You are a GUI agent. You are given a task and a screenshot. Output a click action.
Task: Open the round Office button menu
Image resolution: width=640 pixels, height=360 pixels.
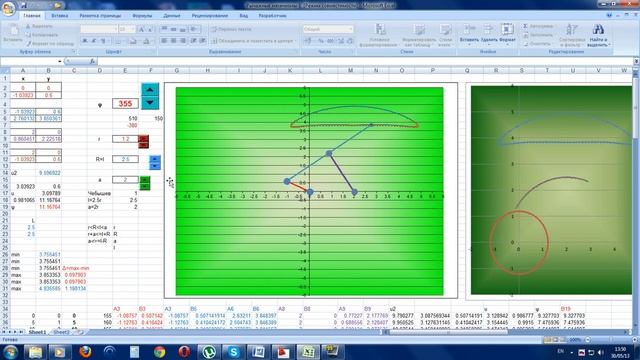pyautogui.click(x=8, y=8)
